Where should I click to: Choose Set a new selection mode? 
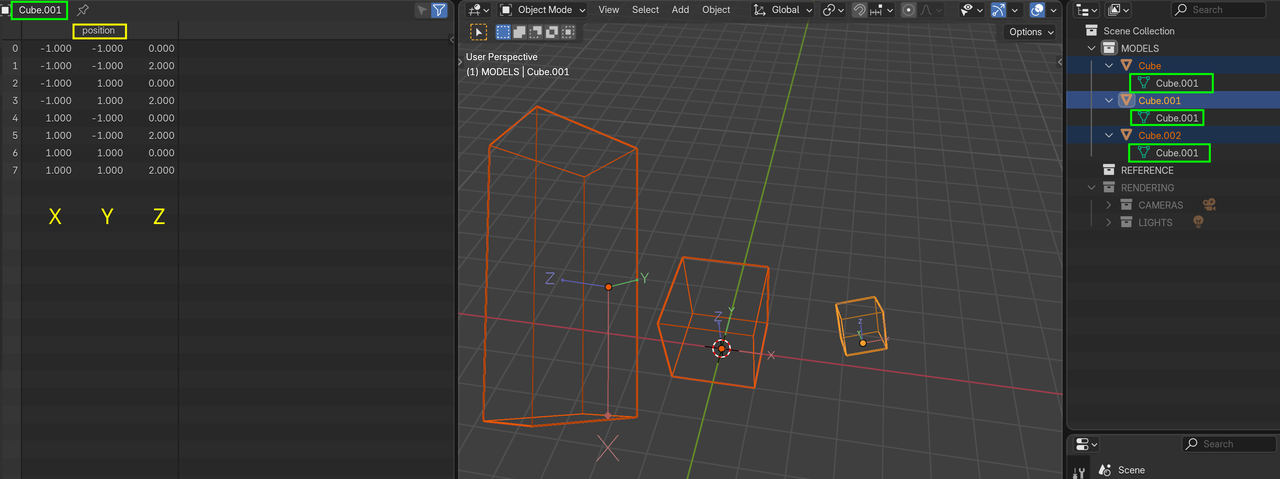503,32
